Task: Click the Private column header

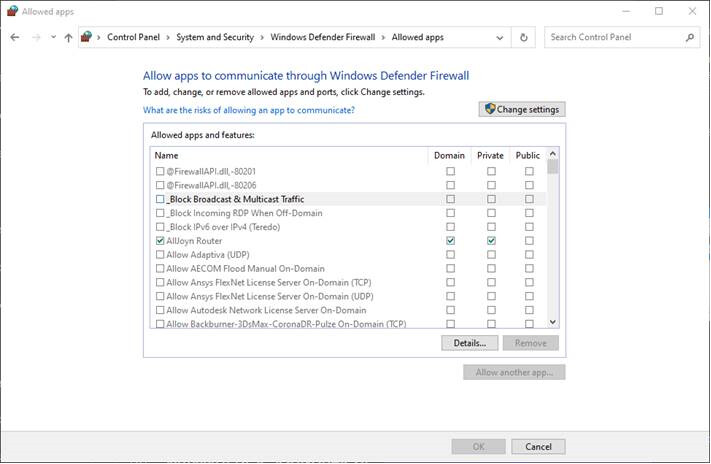Action: pos(490,155)
